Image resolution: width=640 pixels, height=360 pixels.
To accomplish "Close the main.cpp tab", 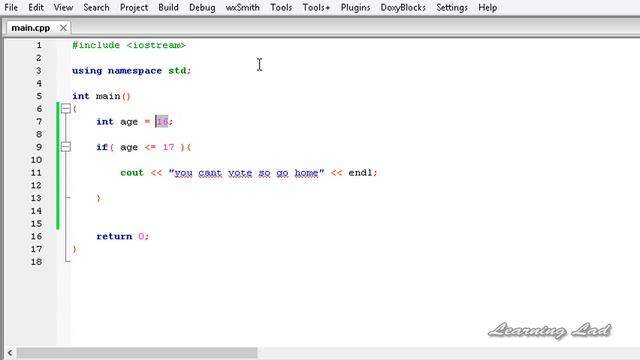I will [x=63, y=28].
